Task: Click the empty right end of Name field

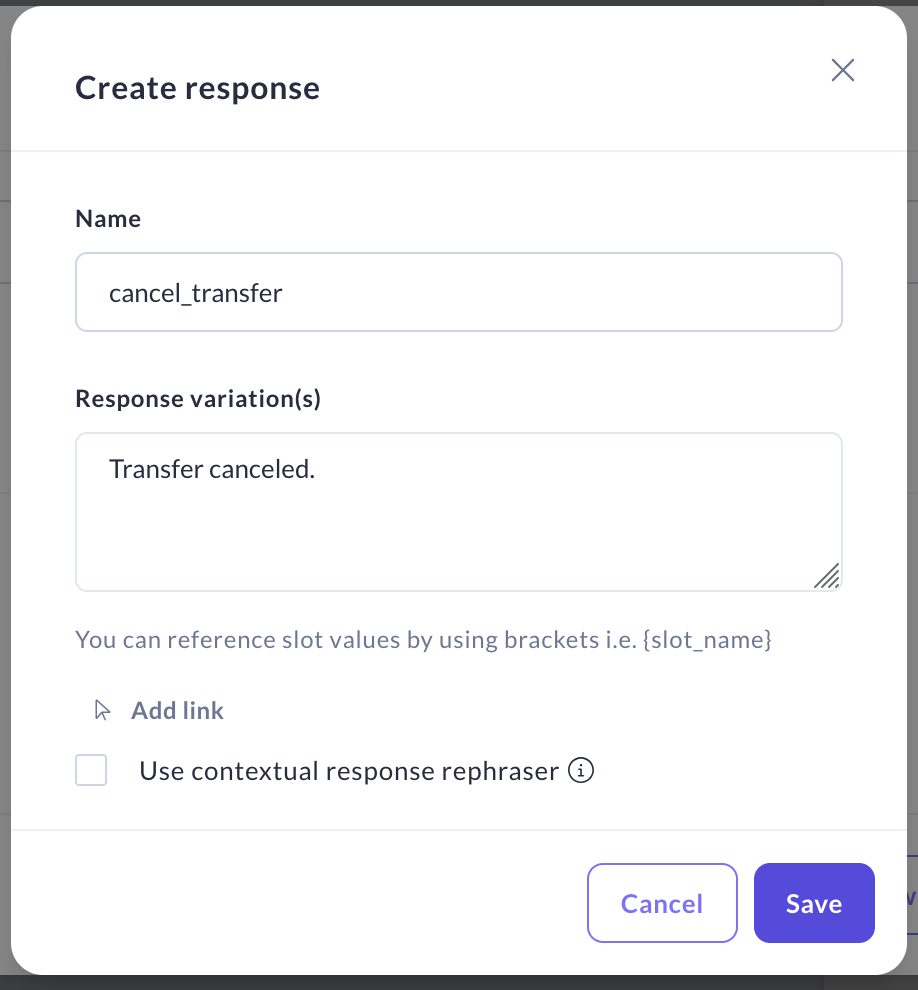Action: pos(700,292)
